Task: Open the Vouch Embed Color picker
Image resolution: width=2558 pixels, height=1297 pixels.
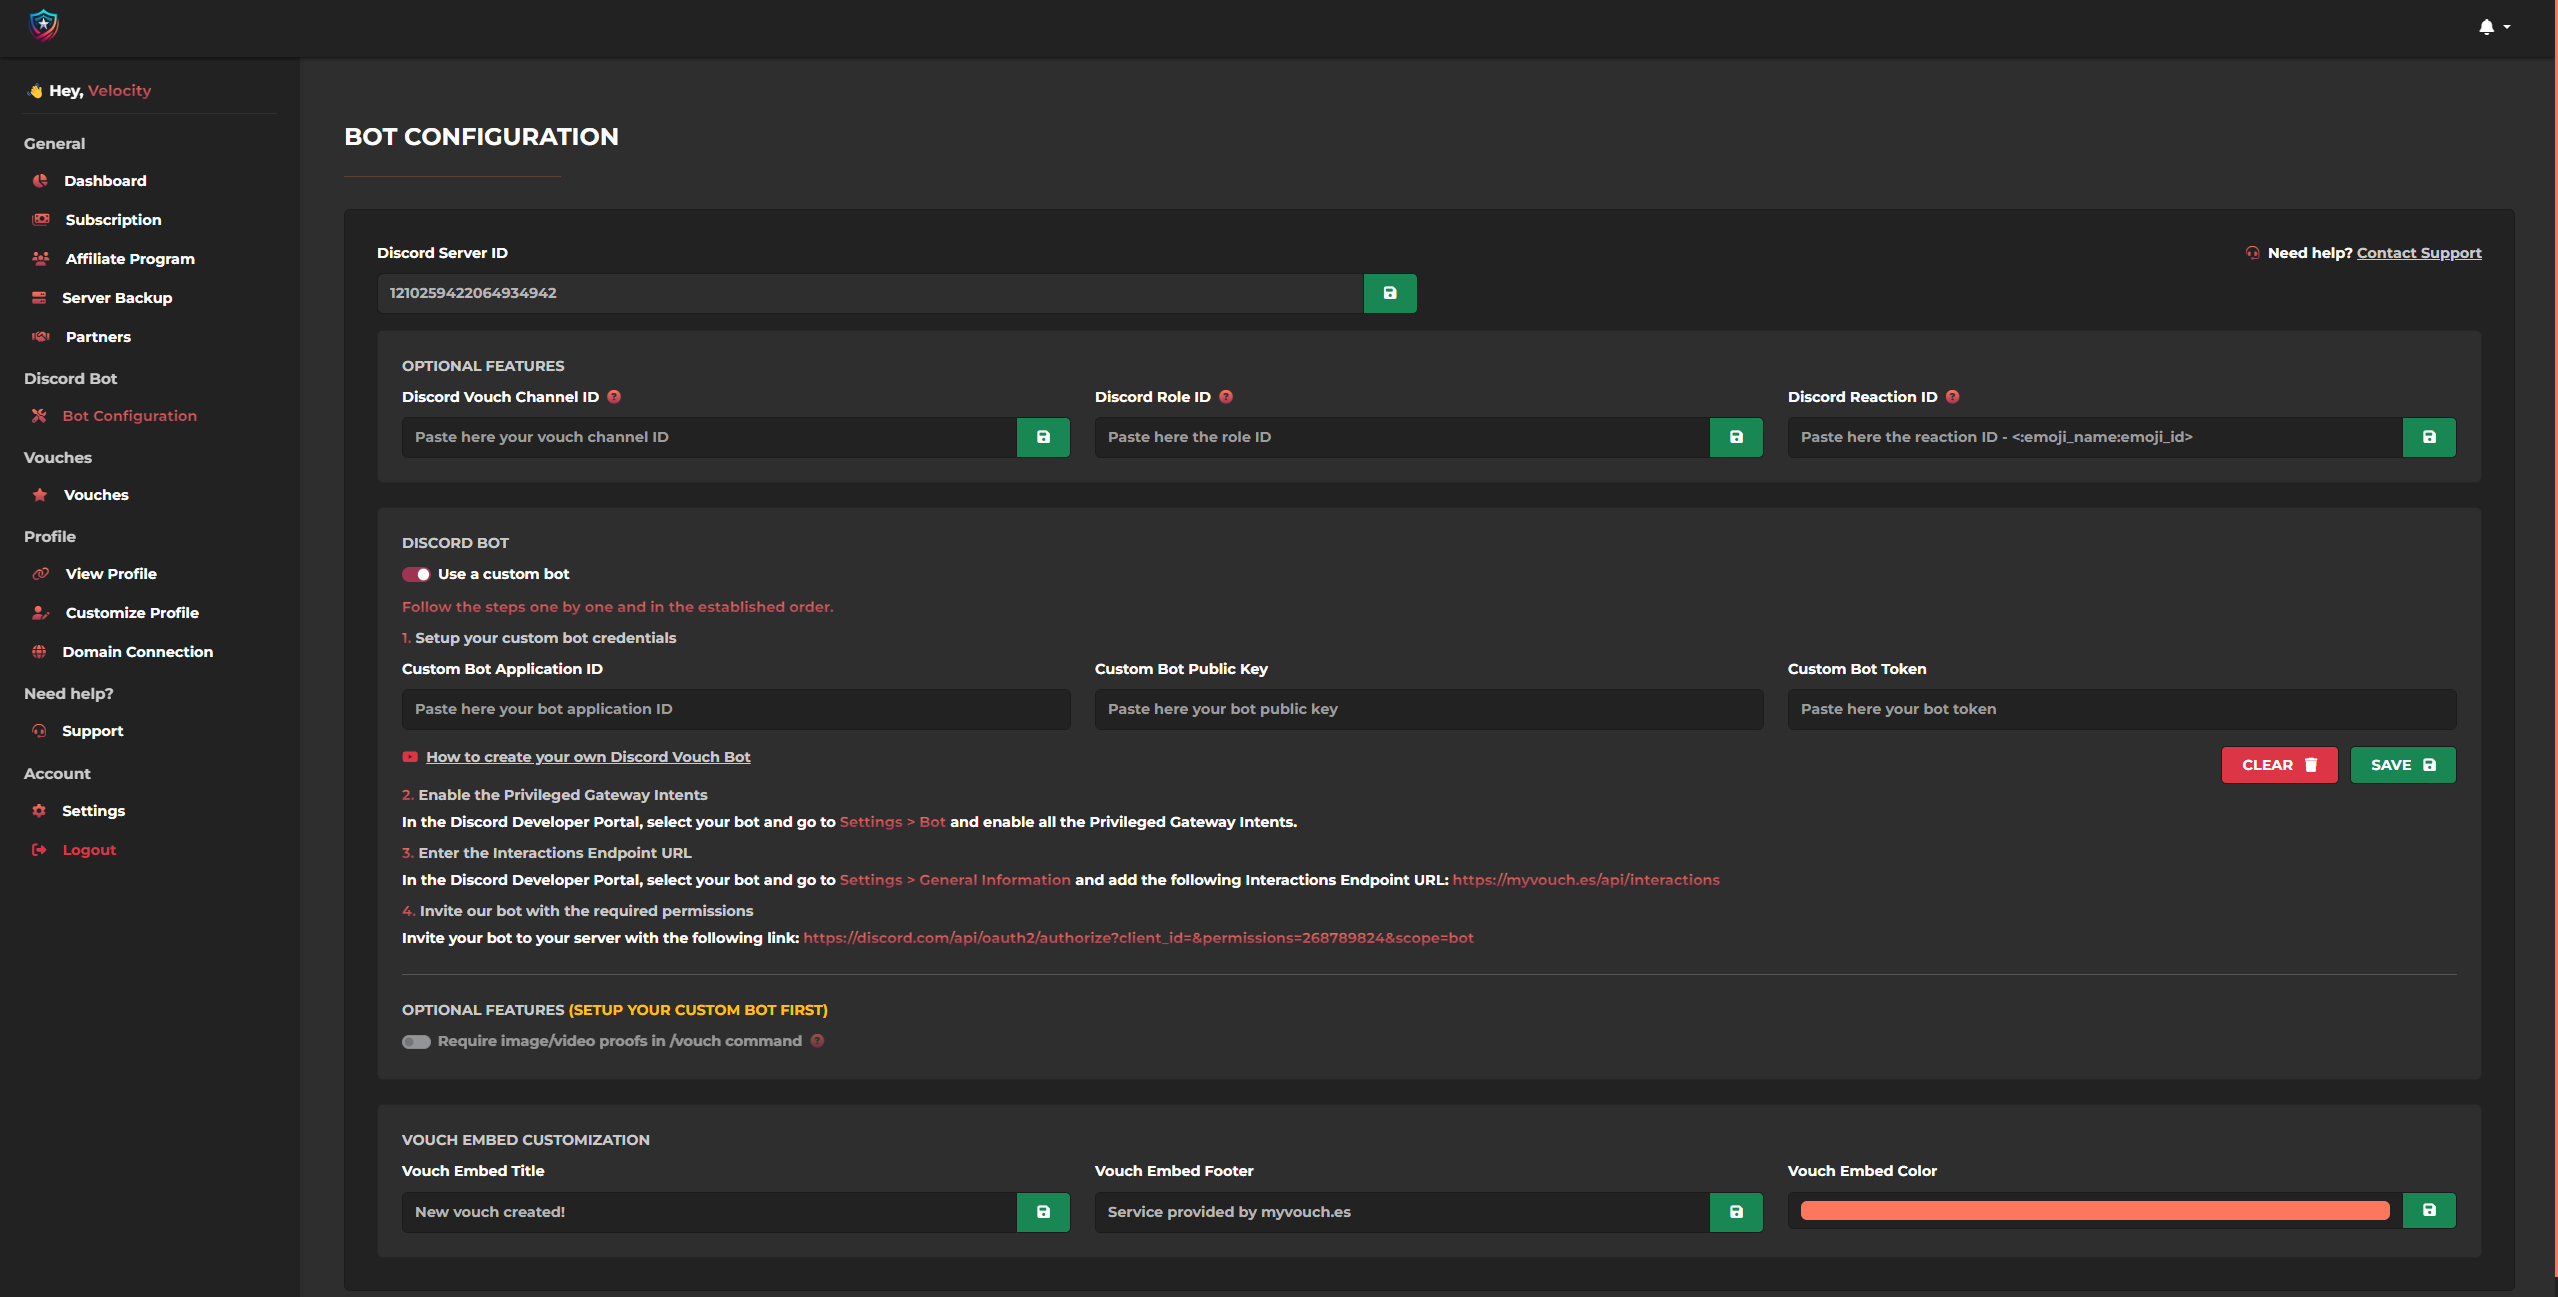Action: [x=2094, y=1211]
